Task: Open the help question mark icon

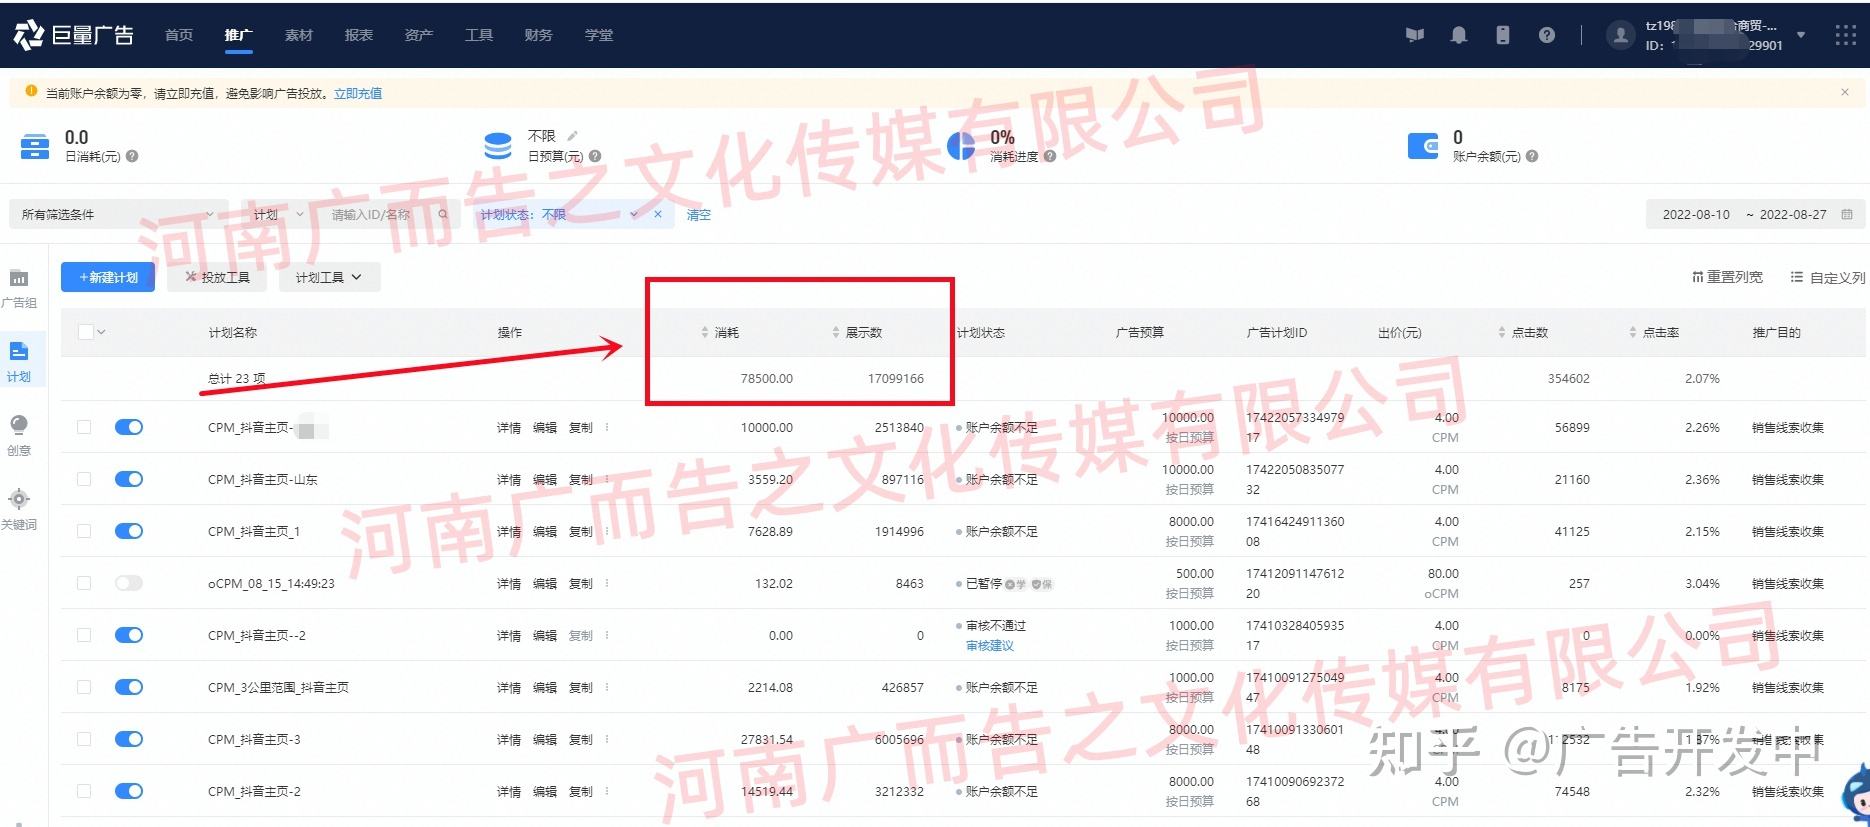Action: 1547,35
